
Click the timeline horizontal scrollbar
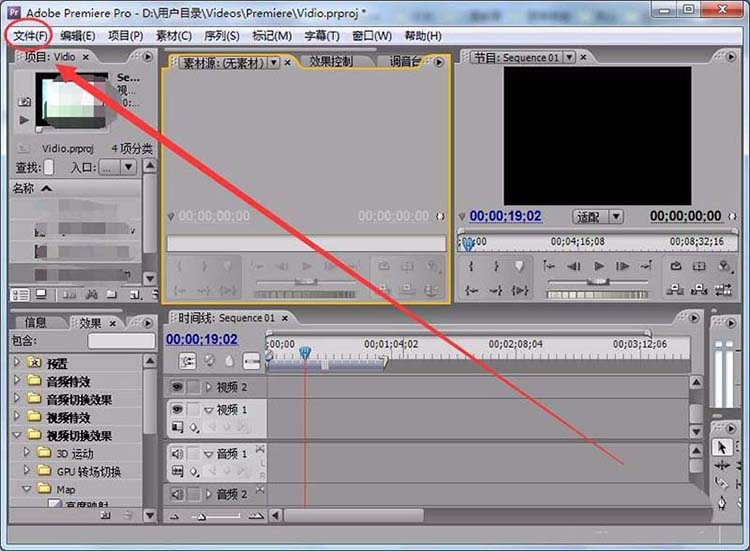point(354,516)
